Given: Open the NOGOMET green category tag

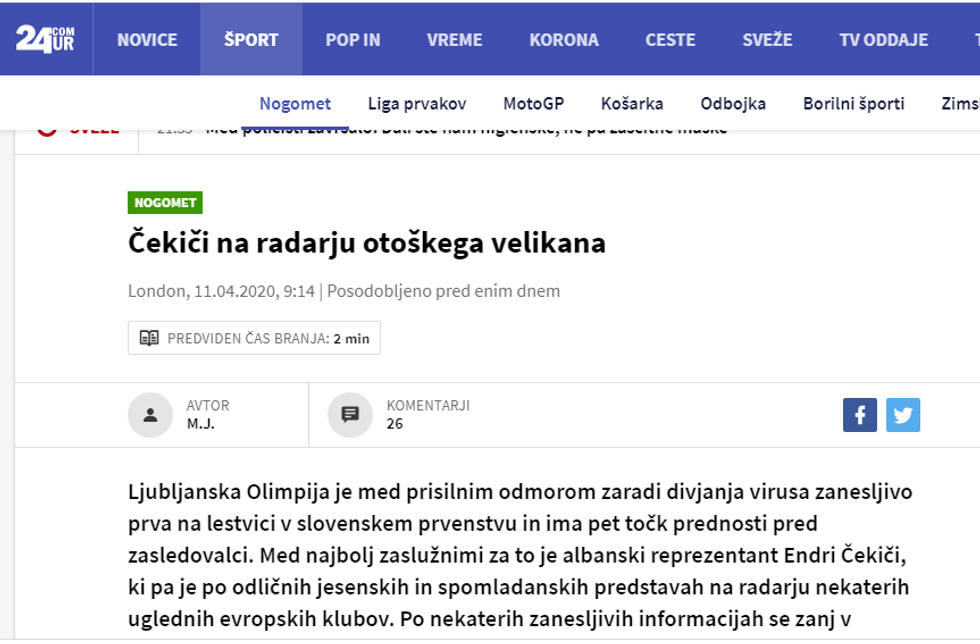Looking at the screenshot, I should [x=165, y=202].
